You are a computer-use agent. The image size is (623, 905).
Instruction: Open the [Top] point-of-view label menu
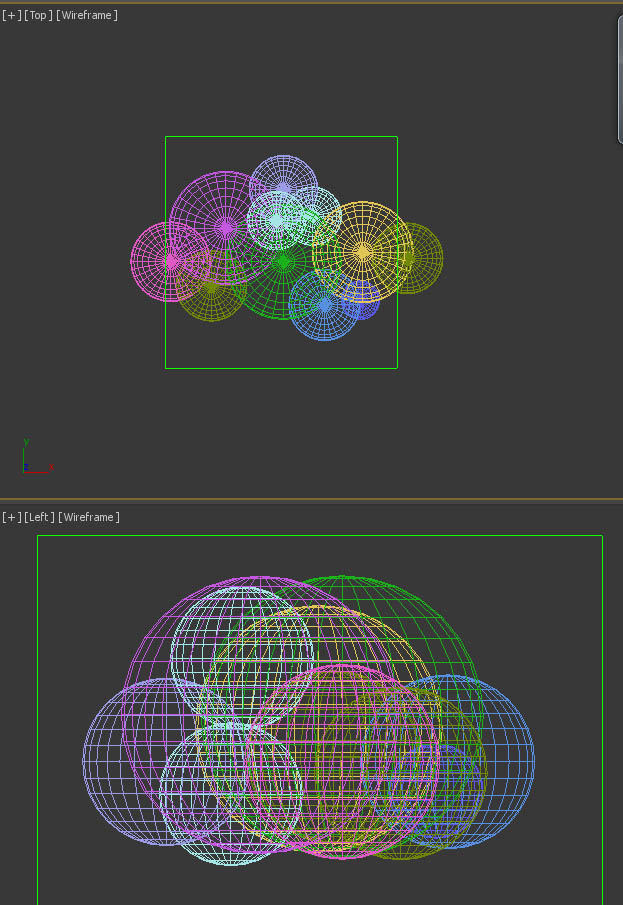point(38,16)
